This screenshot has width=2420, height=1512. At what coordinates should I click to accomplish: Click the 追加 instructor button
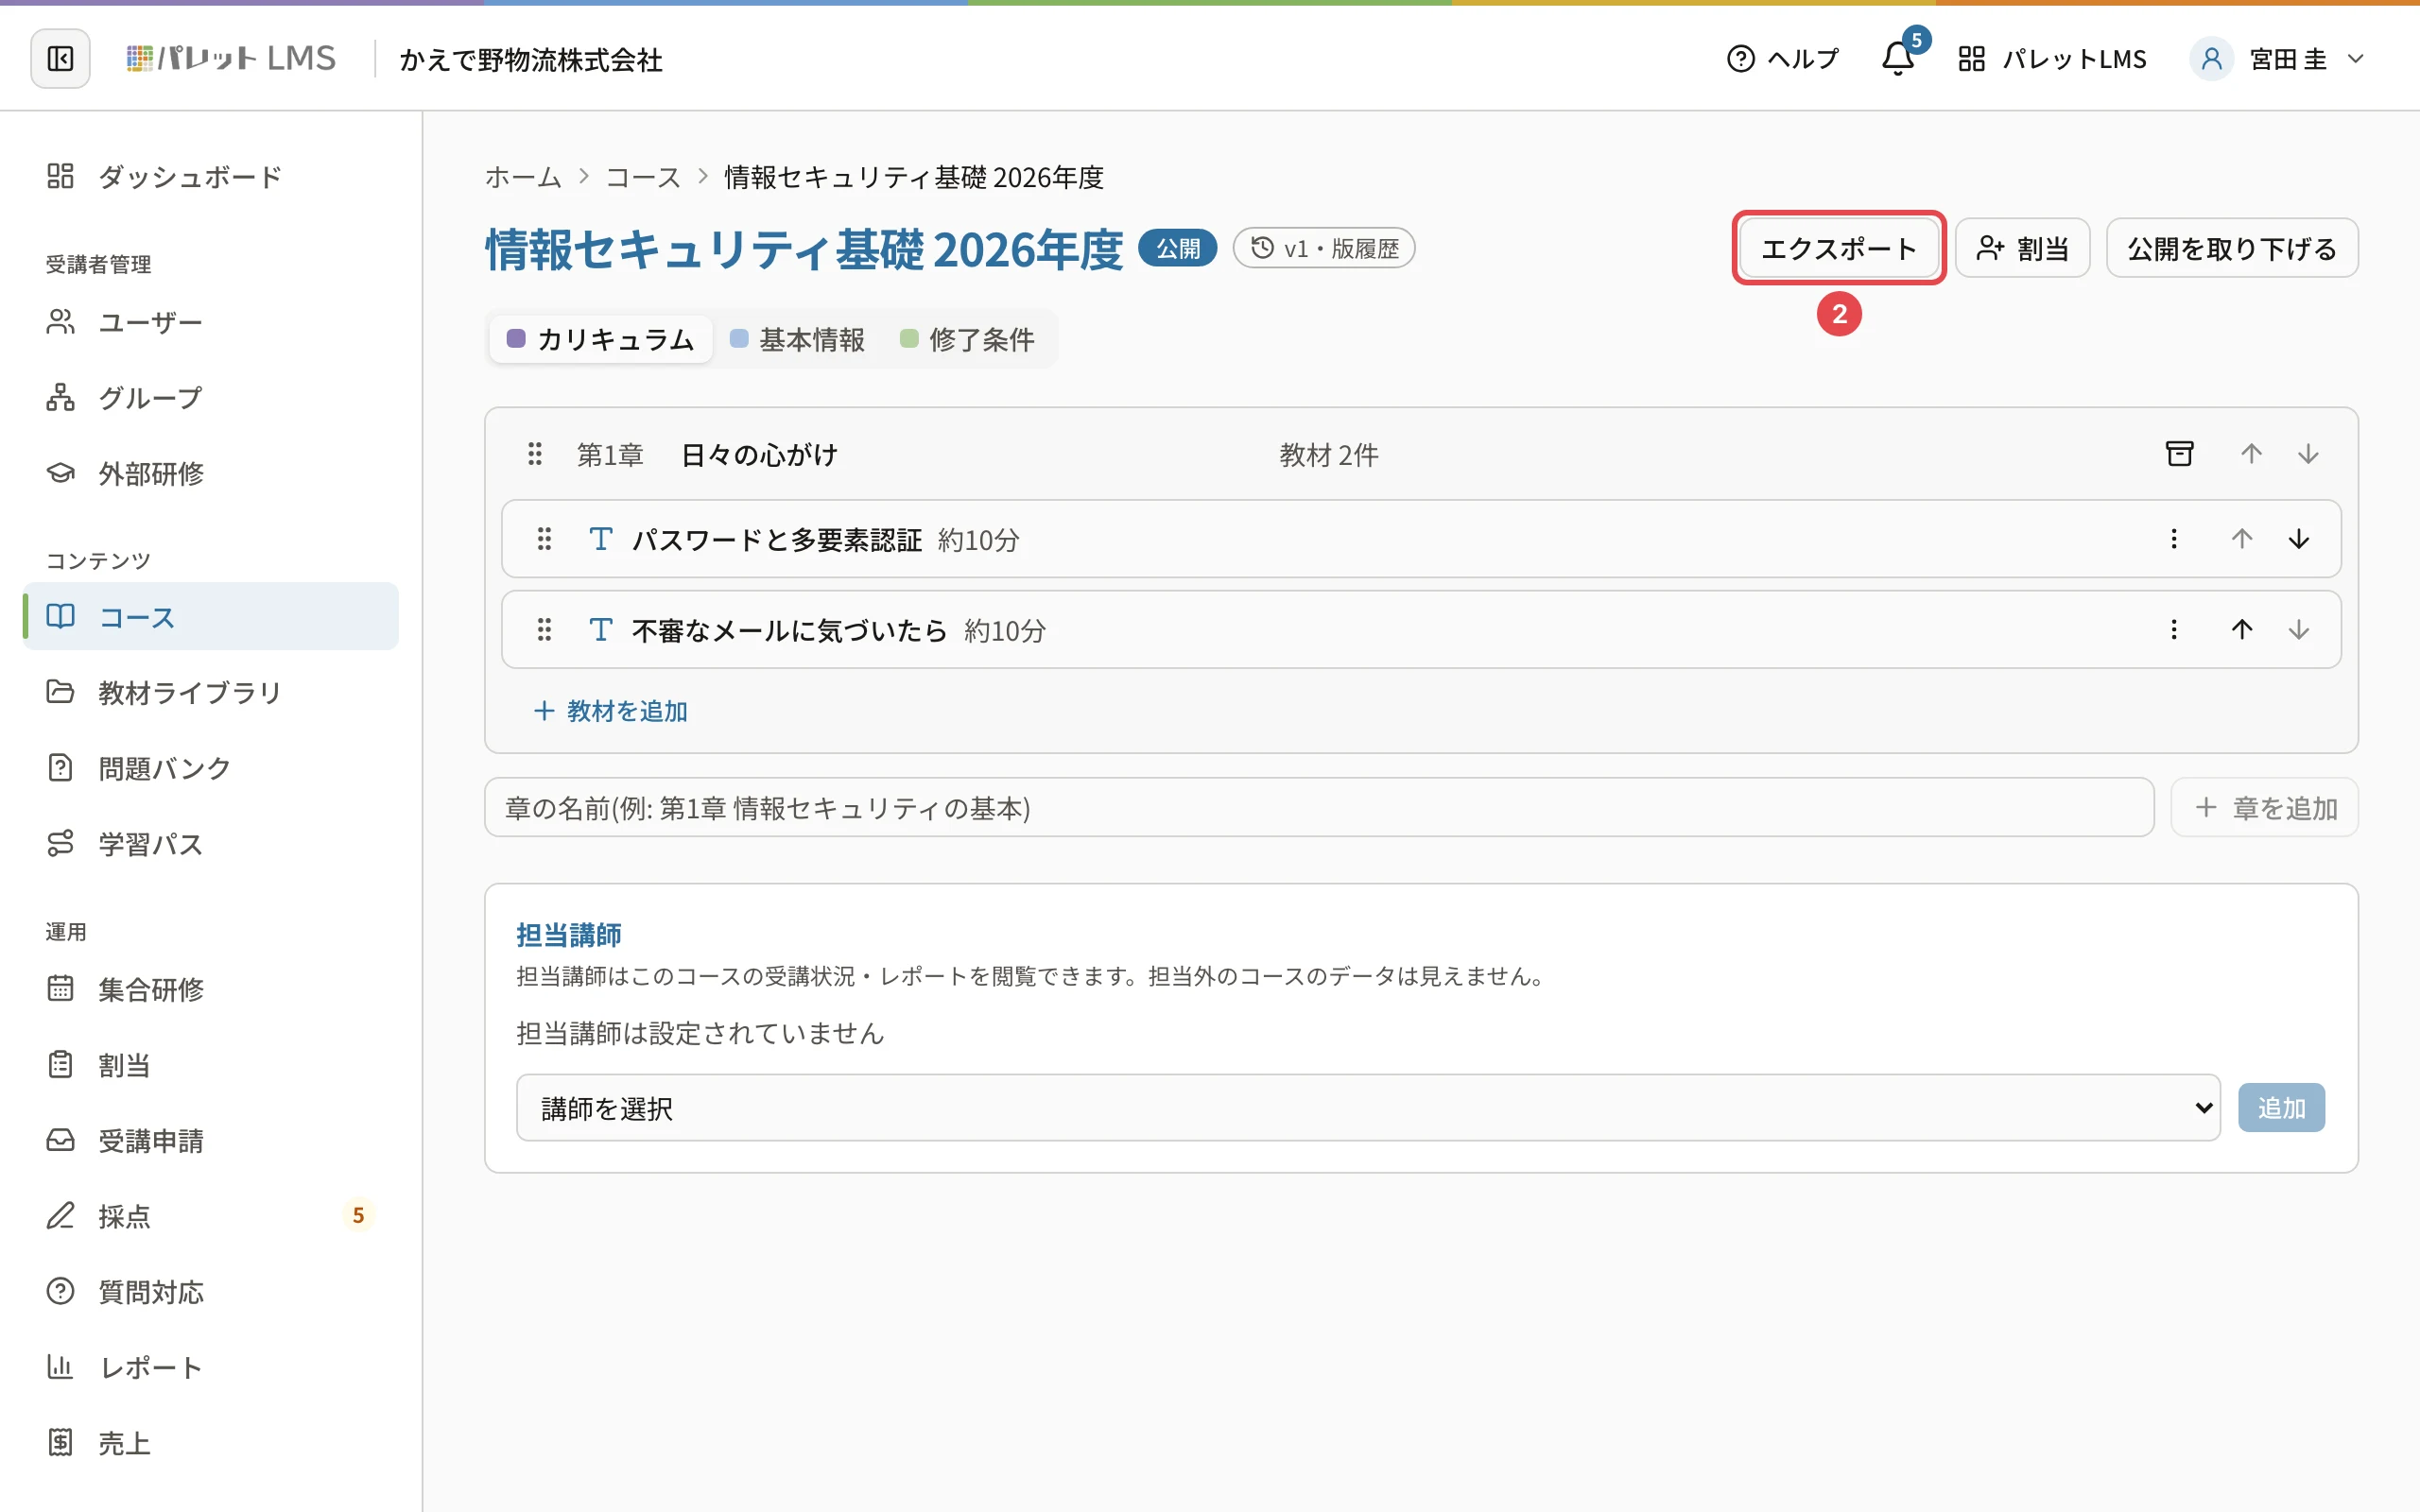coord(2281,1108)
